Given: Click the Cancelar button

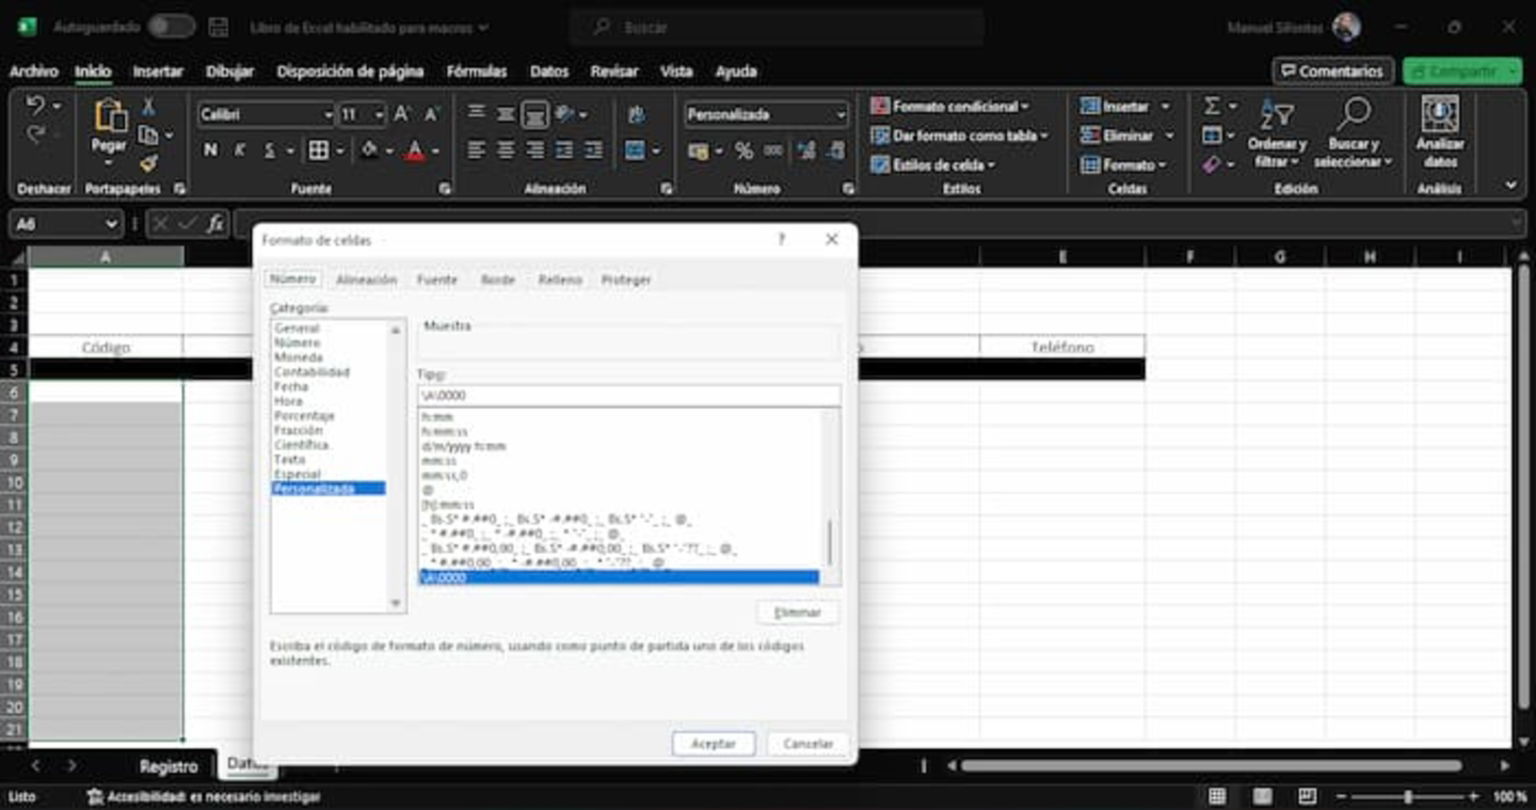Looking at the screenshot, I should pyautogui.click(x=808, y=744).
